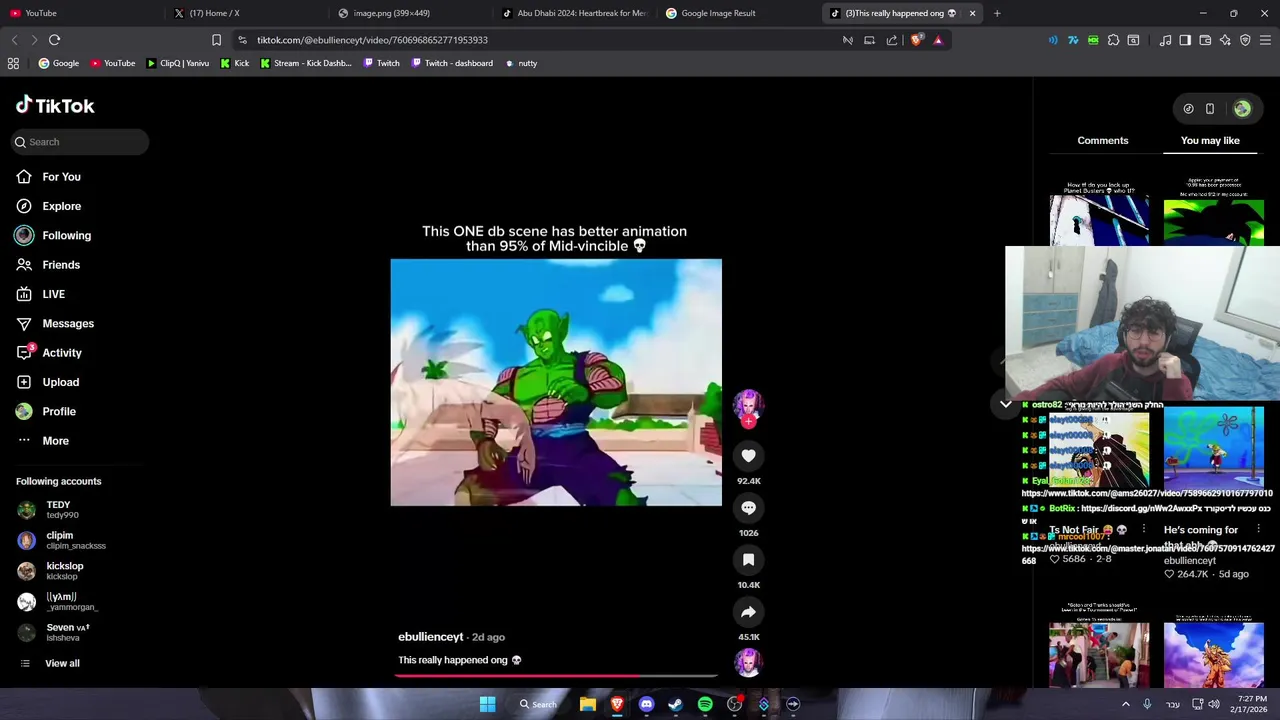Open the spinning sound disc icon
1280x720 pixels.
748,662
